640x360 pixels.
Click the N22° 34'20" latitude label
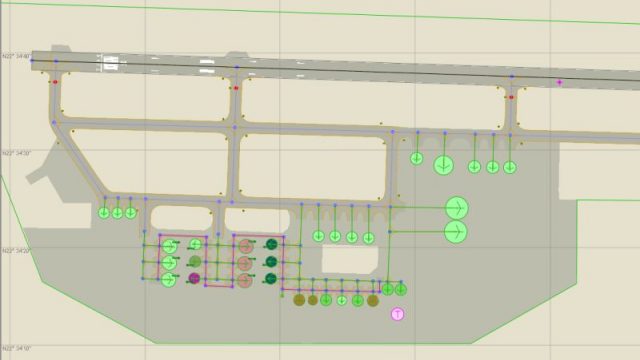pyautogui.click(x=16, y=251)
